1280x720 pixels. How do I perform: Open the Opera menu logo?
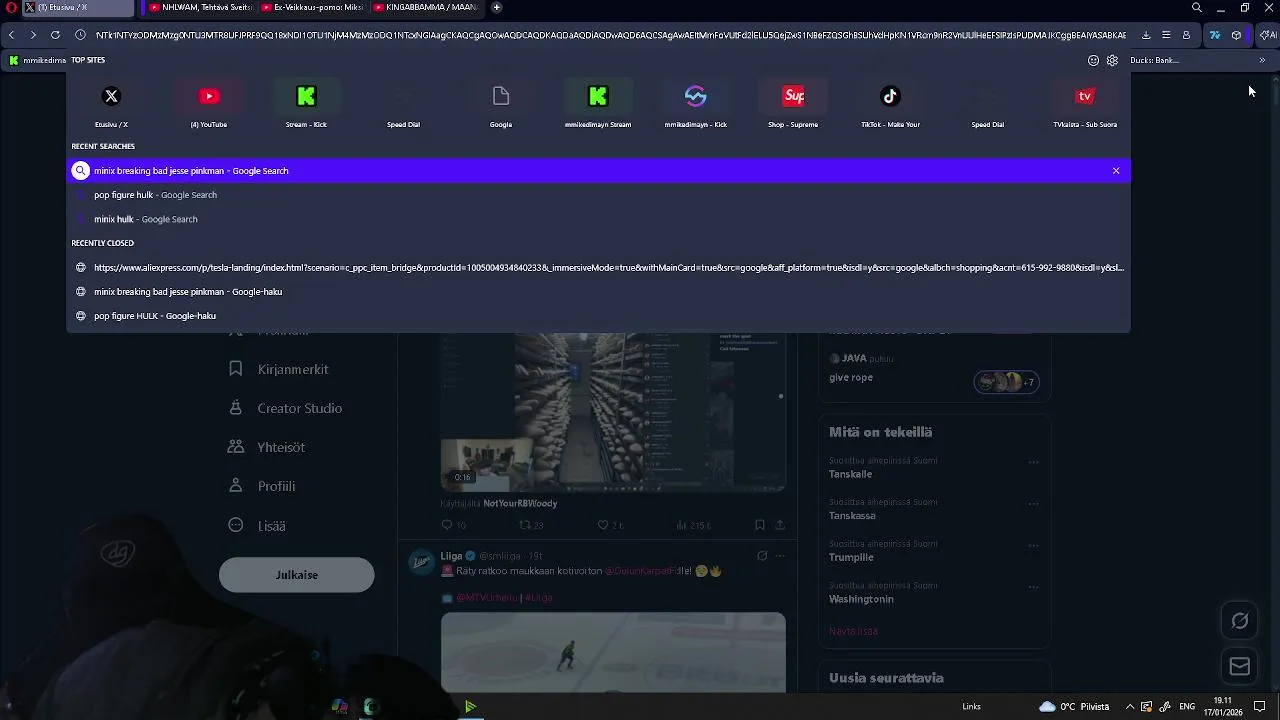pos(11,7)
